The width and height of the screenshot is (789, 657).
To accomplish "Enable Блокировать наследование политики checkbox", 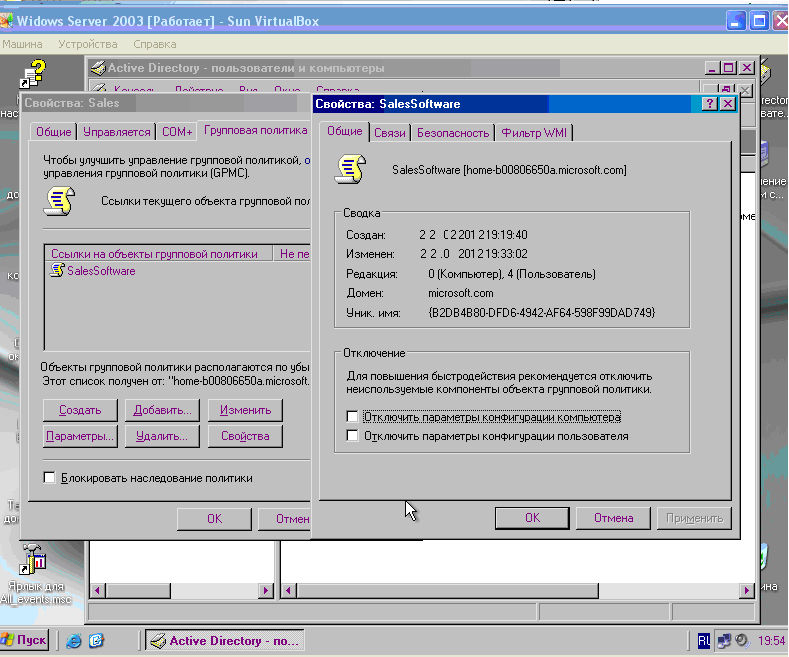I will [x=49, y=477].
